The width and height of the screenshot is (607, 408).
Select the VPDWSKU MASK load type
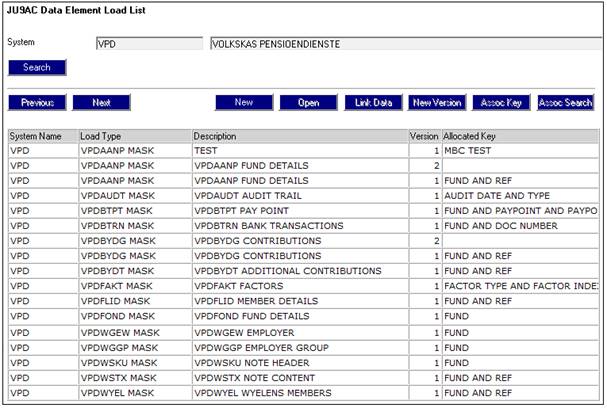point(135,363)
